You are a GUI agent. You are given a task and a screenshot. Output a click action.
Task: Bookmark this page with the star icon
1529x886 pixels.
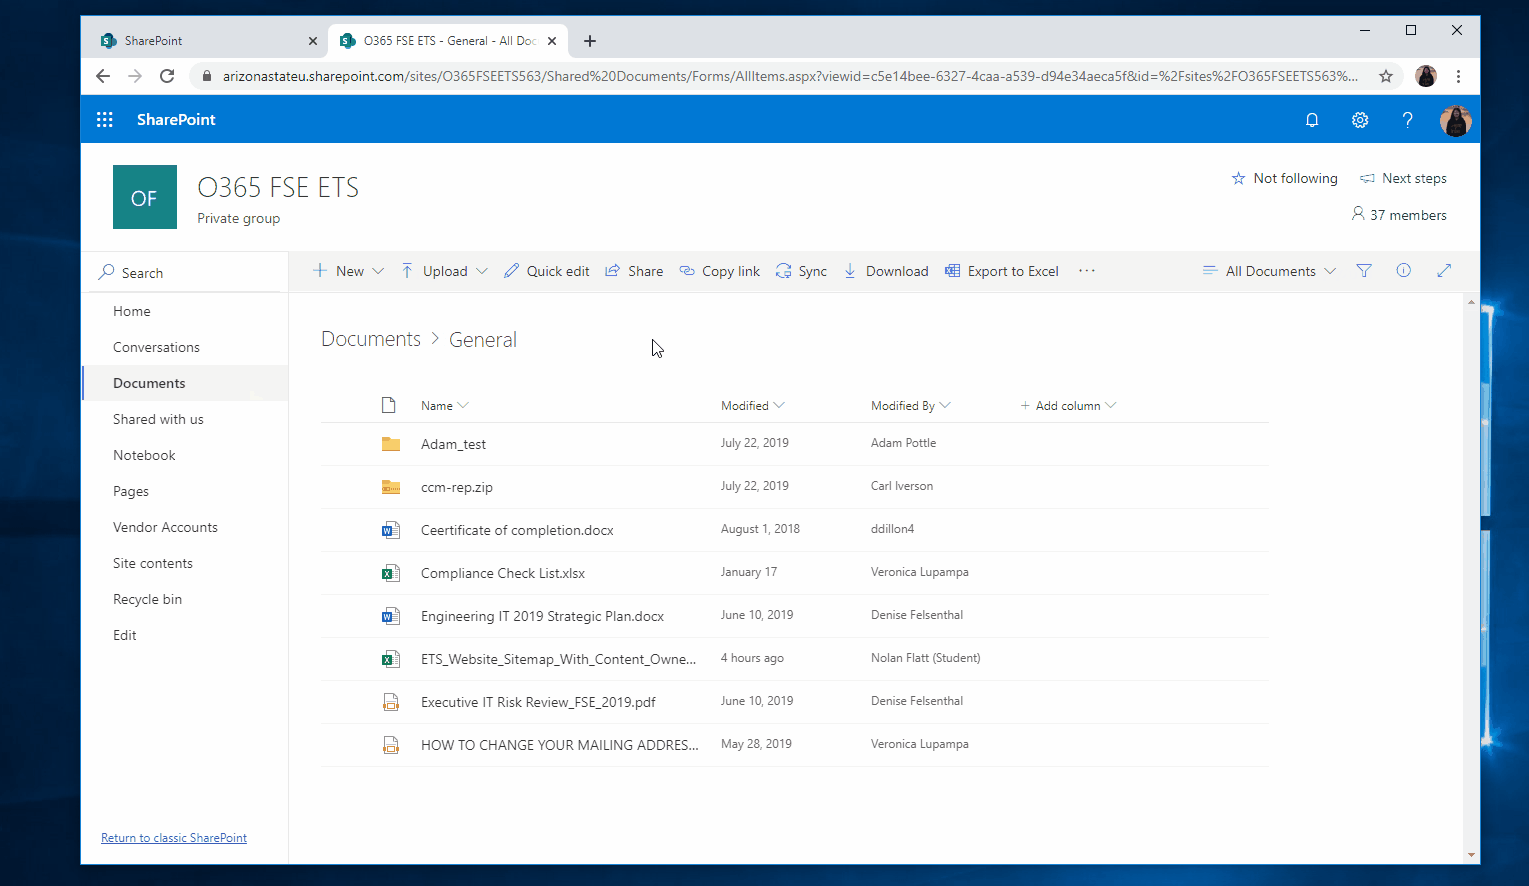tap(1386, 76)
